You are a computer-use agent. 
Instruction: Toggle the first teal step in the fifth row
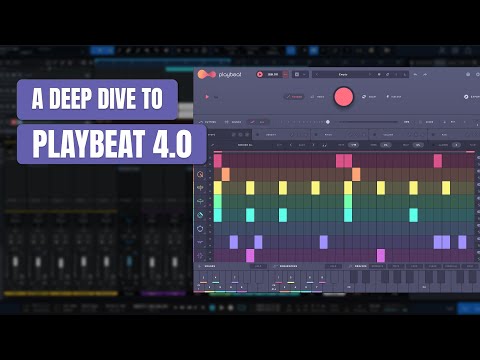coord(218,215)
